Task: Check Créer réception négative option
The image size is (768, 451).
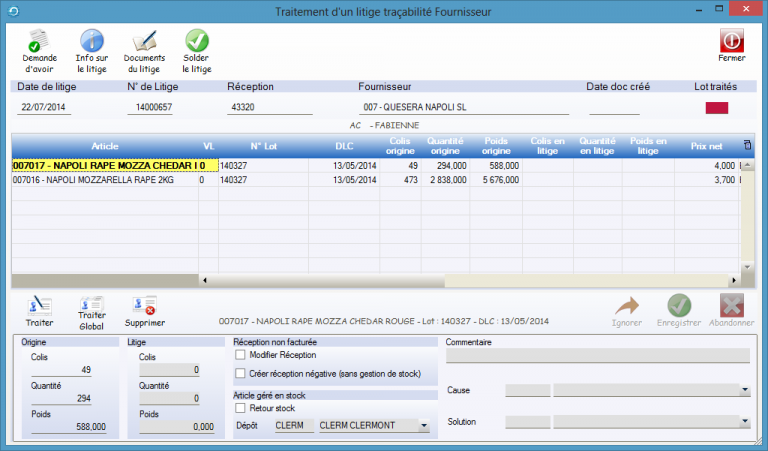Action: 240,373
